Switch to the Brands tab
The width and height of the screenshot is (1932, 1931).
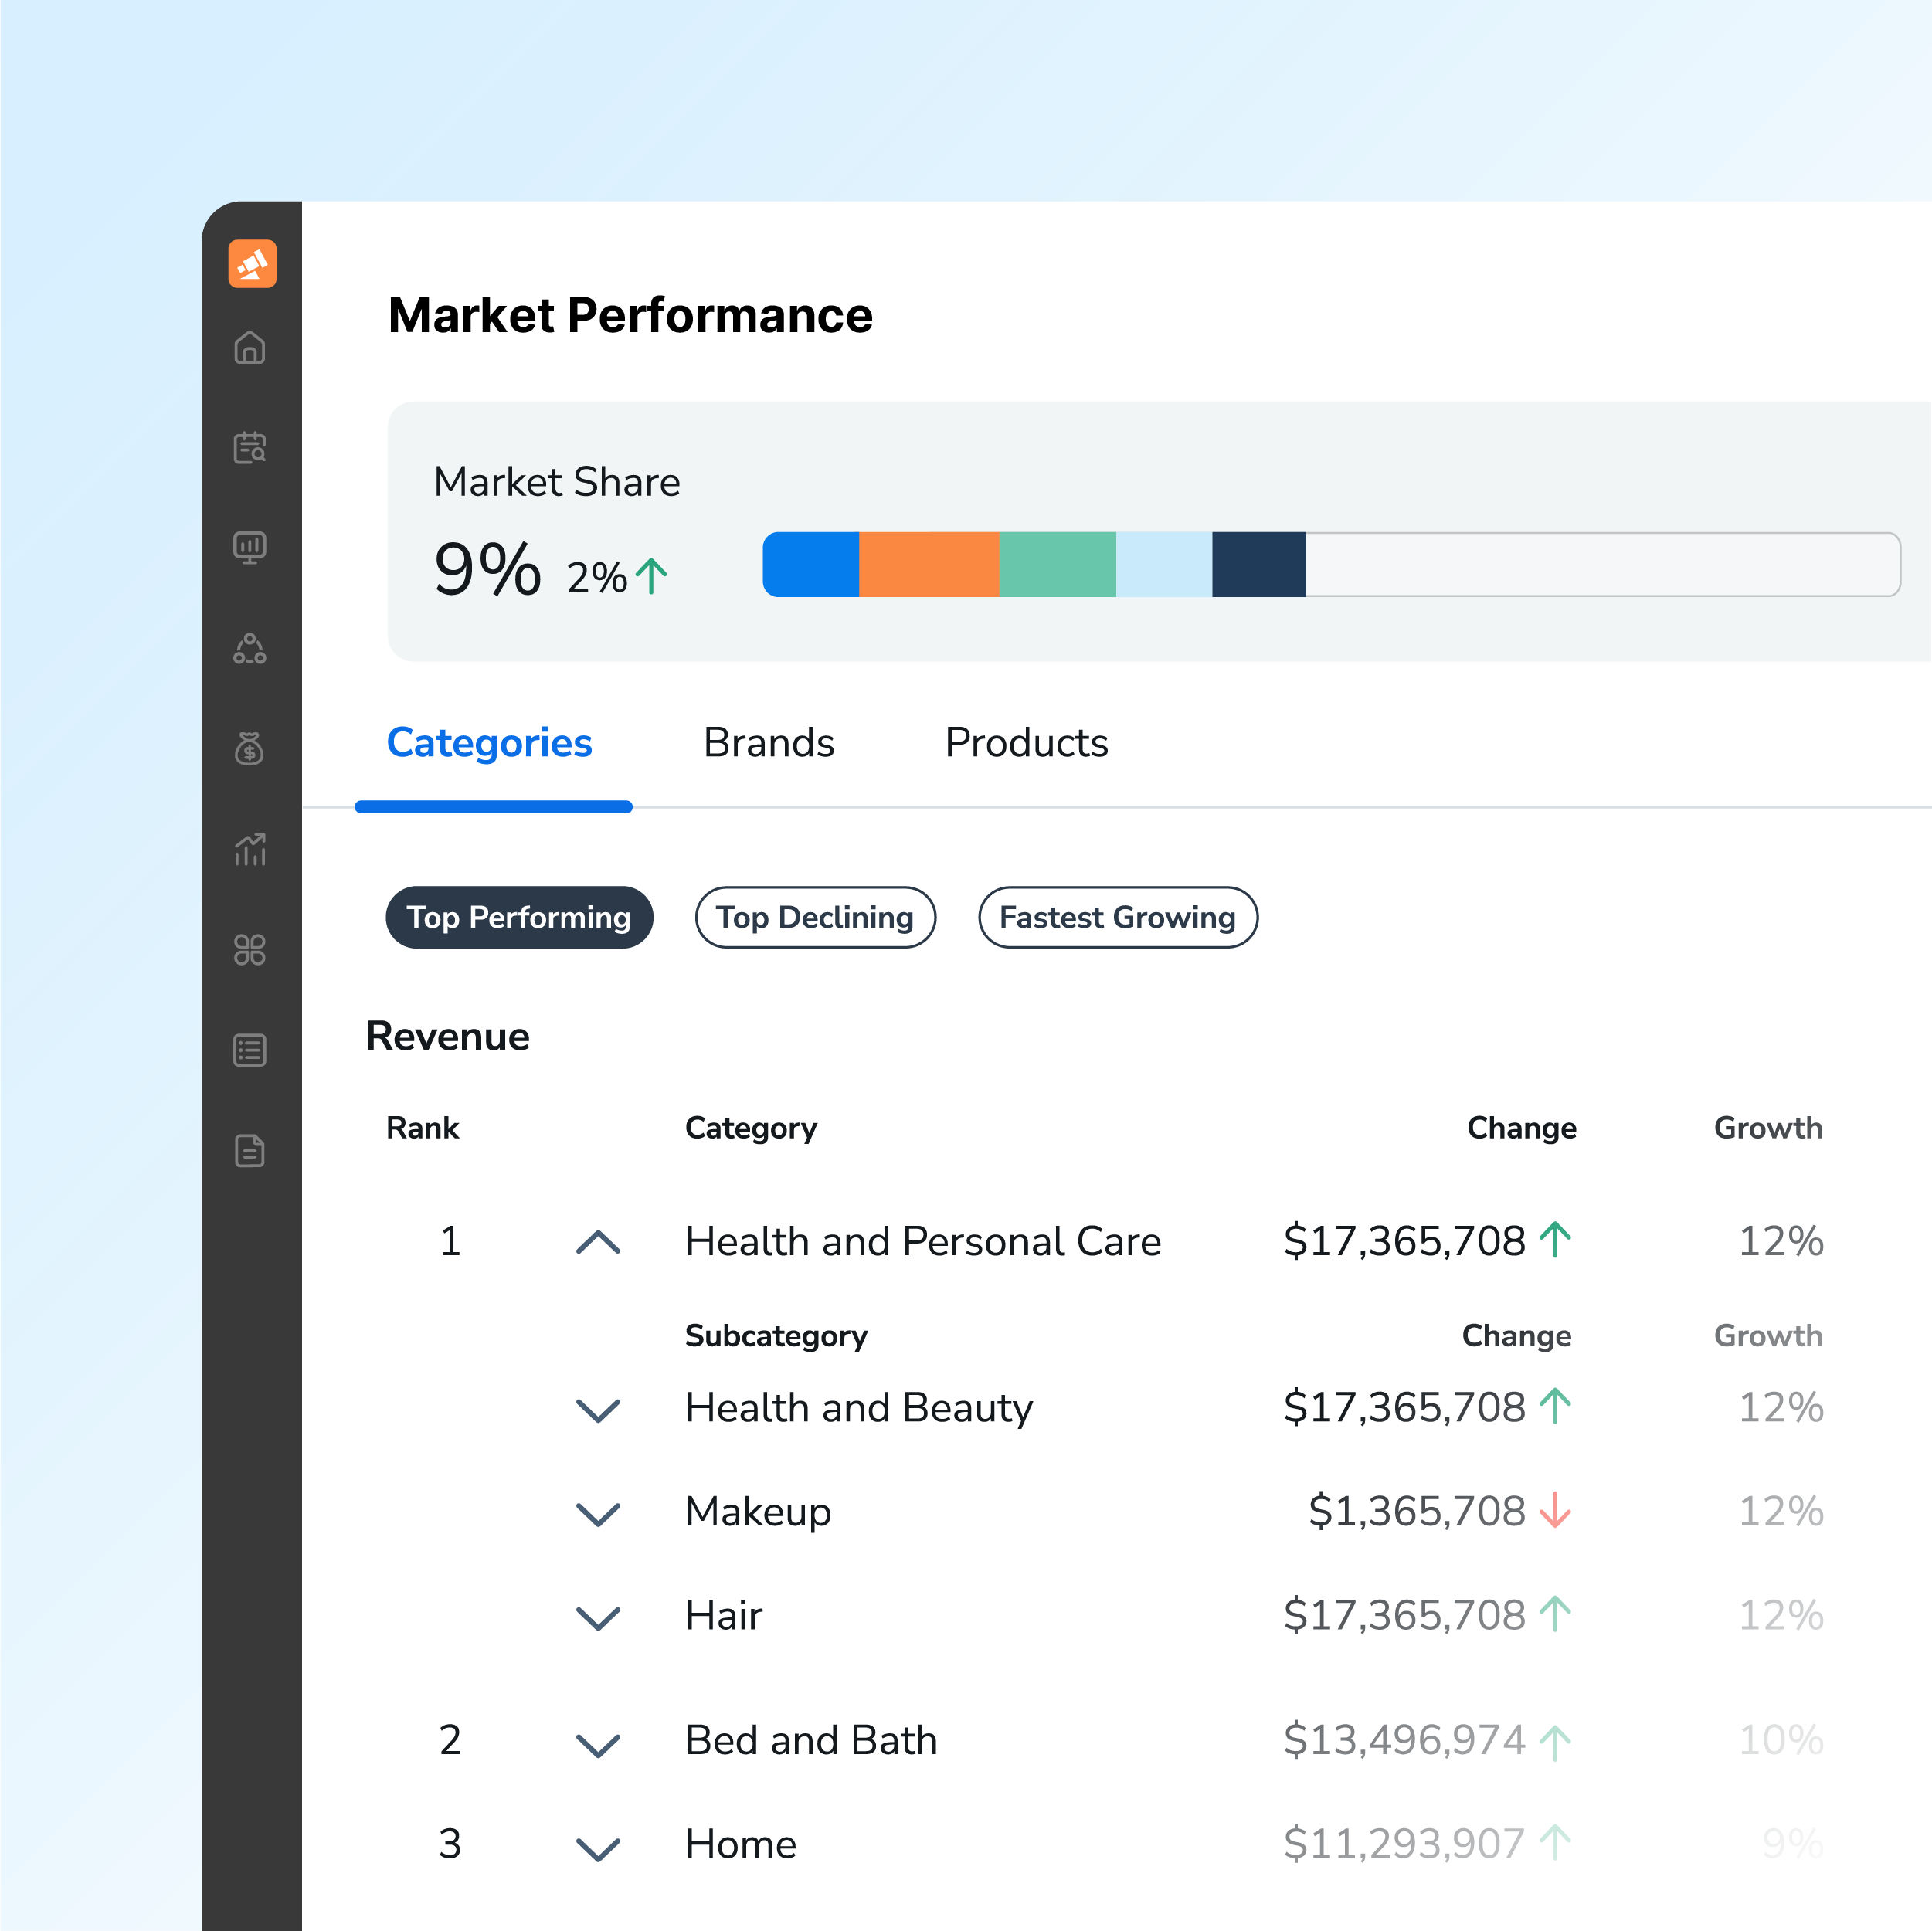(768, 743)
